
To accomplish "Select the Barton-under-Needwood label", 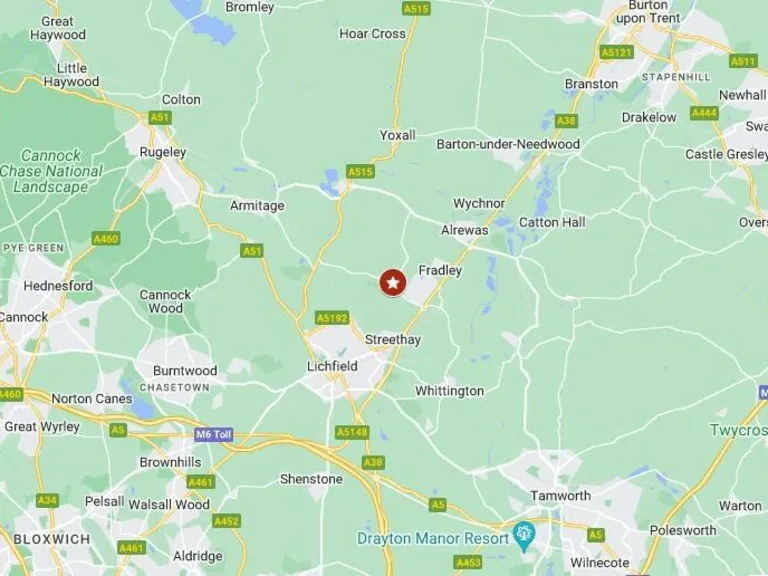I will tap(508, 144).
